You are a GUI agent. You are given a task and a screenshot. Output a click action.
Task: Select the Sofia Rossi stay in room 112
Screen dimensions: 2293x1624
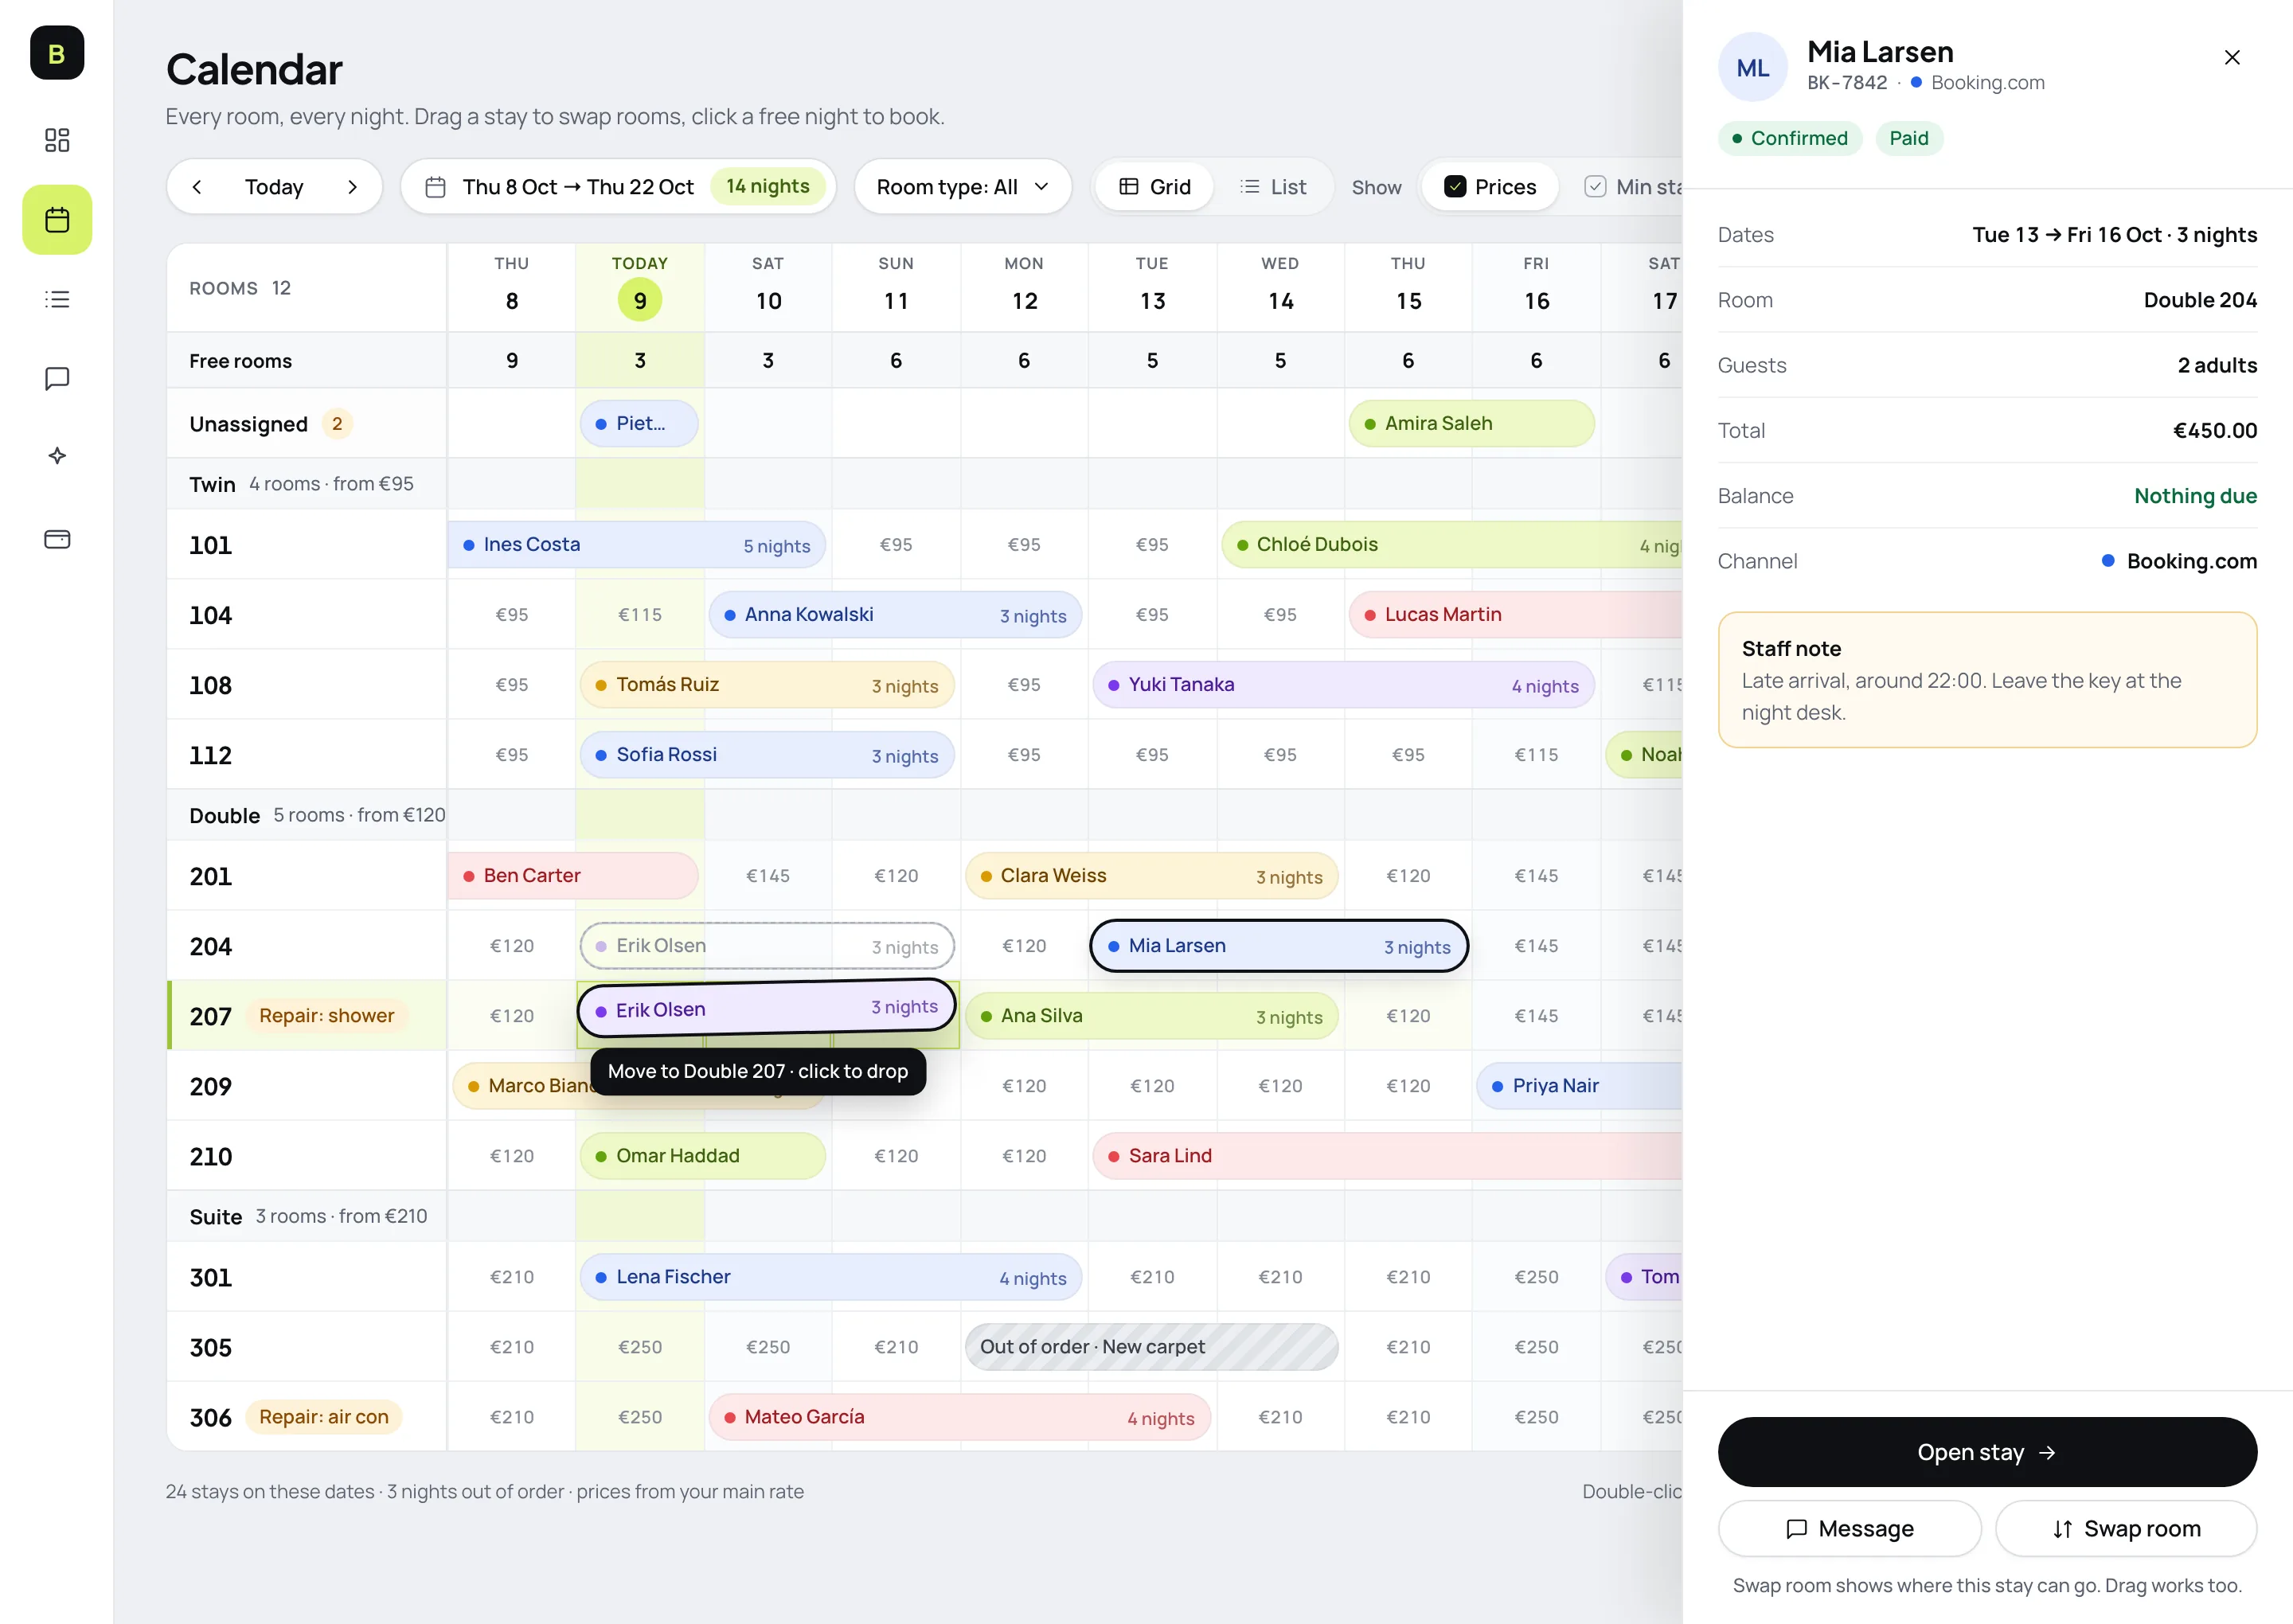pos(767,755)
